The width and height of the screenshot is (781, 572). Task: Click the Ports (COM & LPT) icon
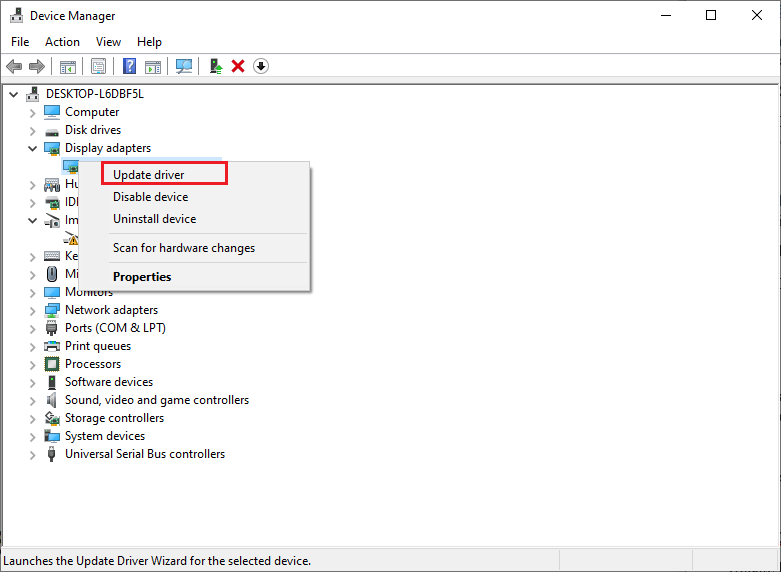click(x=51, y=328)
